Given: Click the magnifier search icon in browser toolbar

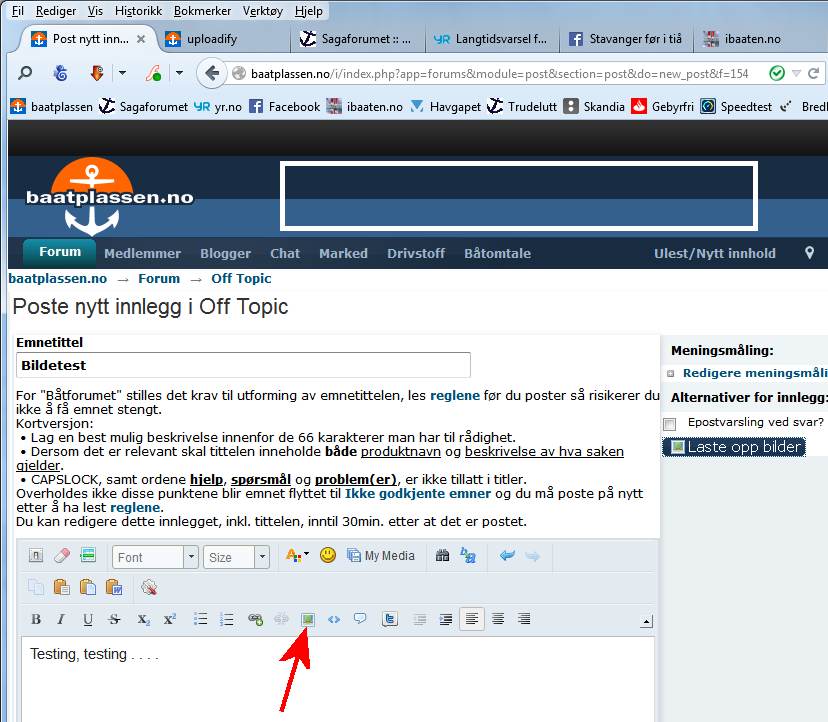Looking at the screenshot, I should pyautogui.click(x=25, y=73).
